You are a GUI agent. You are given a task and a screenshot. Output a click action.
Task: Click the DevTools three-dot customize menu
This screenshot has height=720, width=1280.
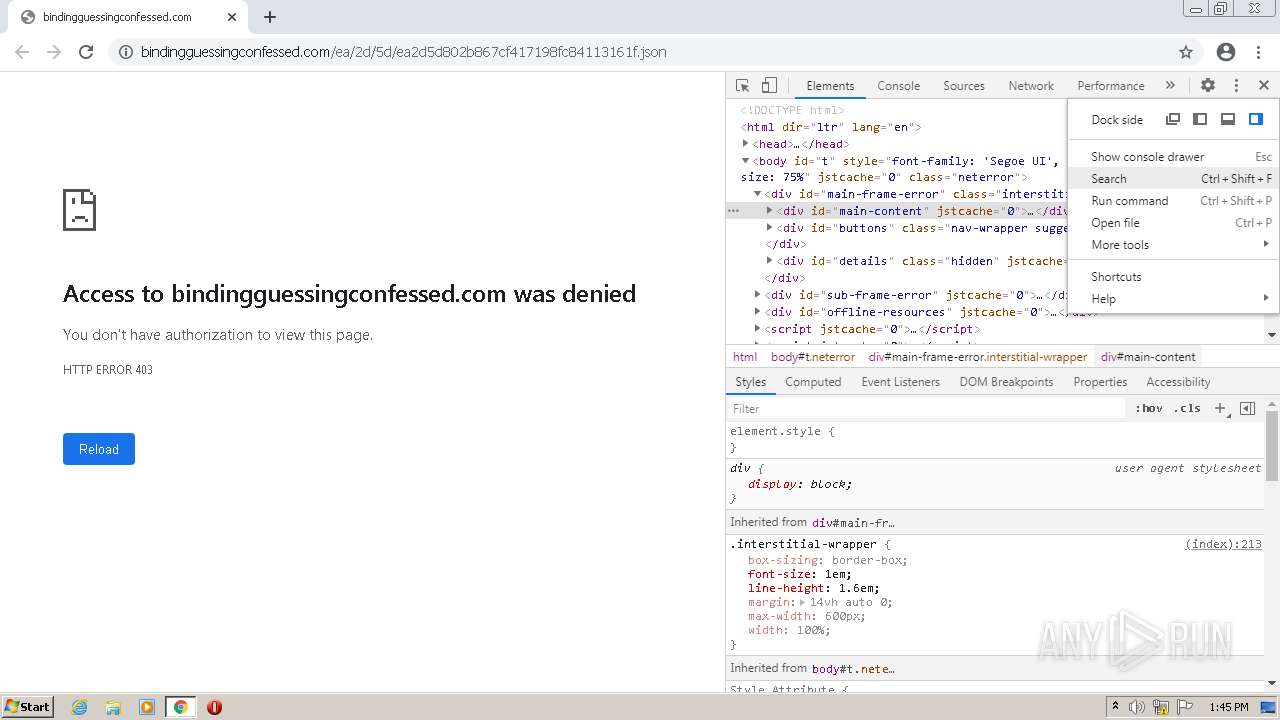(x=1236, y=86)
